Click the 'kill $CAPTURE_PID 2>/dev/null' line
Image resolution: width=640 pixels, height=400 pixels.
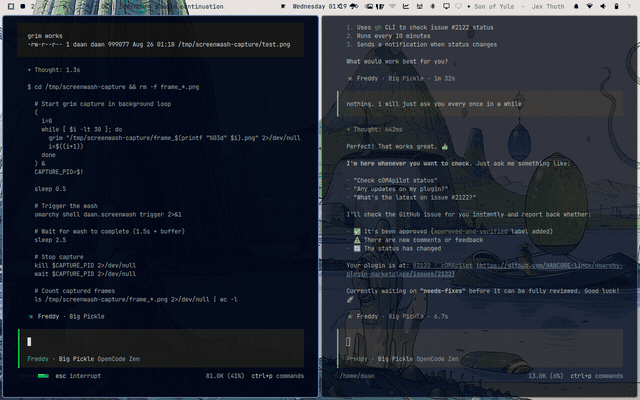pyautogui.click(x=85, y=265)
